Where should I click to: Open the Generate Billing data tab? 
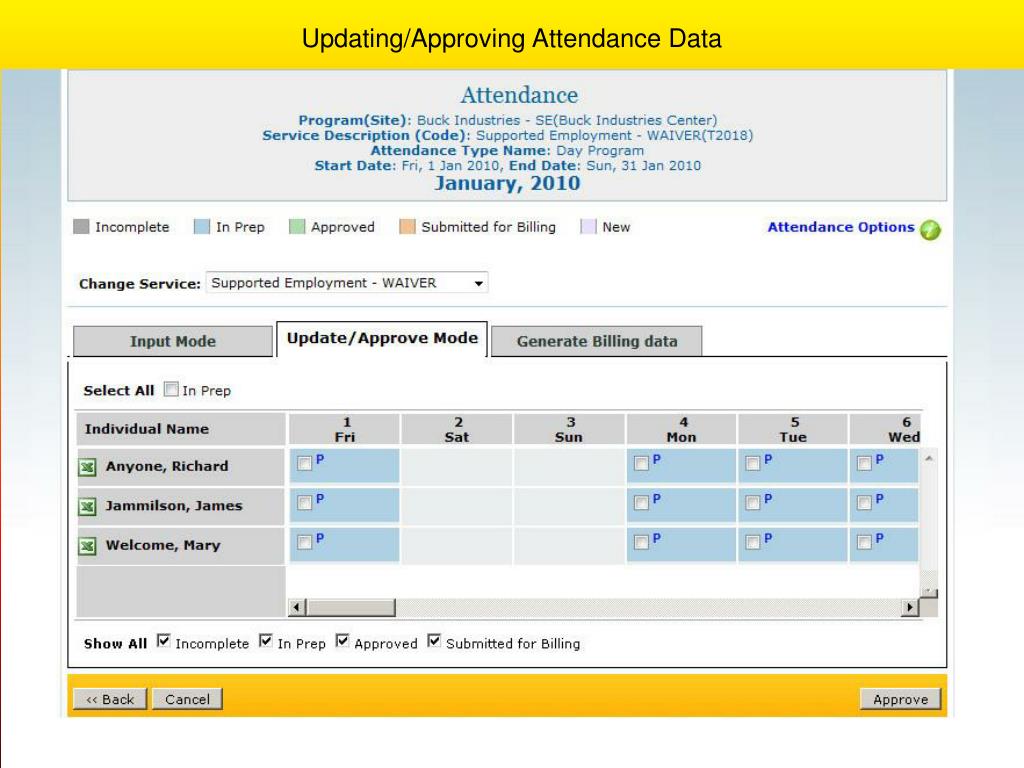pyautogui.click(x=597, y=341)
